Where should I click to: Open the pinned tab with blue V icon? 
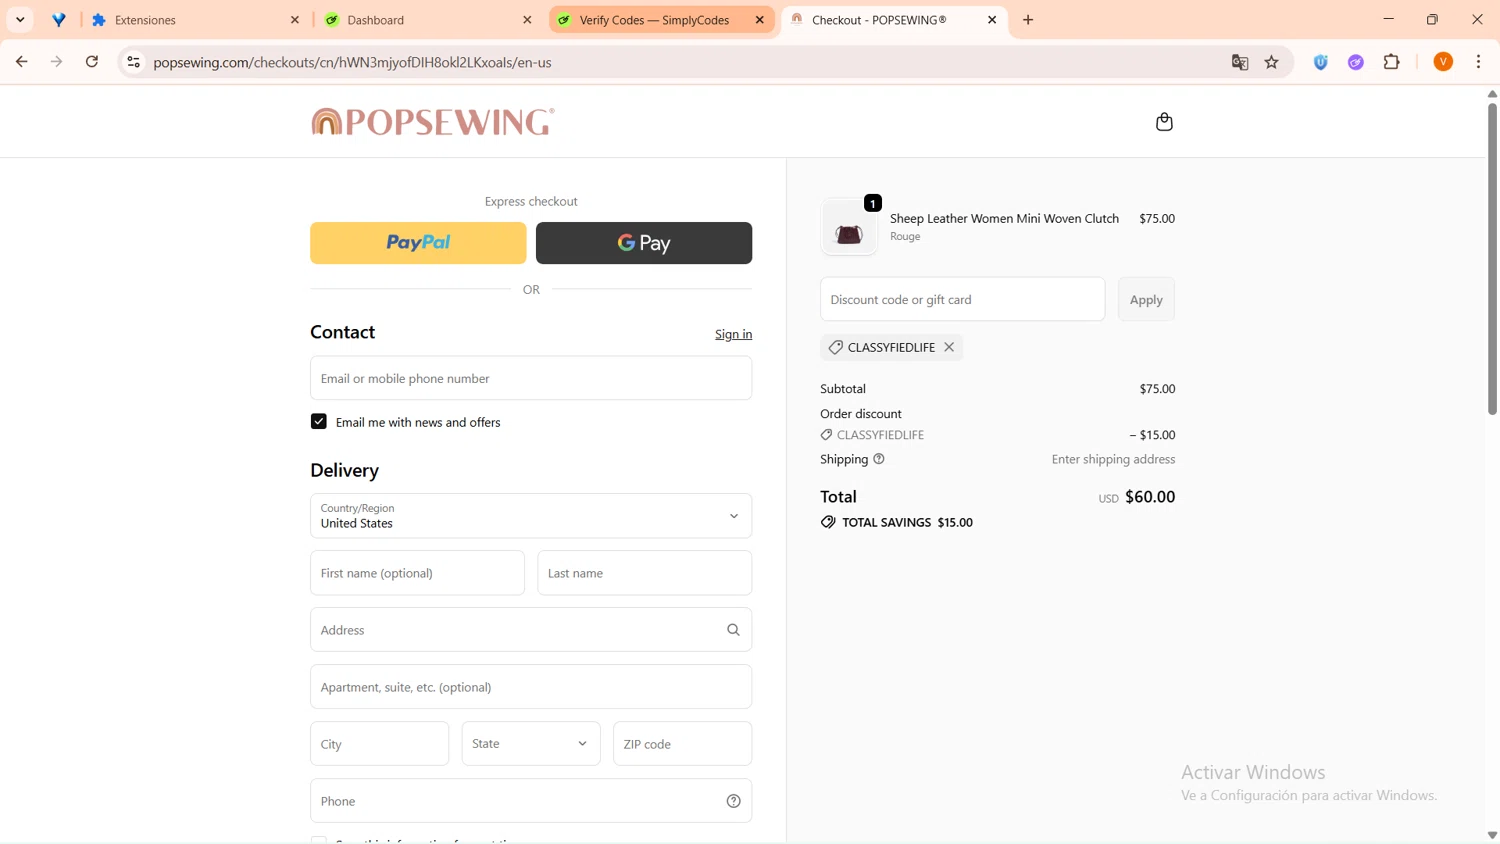click(59, 20)
